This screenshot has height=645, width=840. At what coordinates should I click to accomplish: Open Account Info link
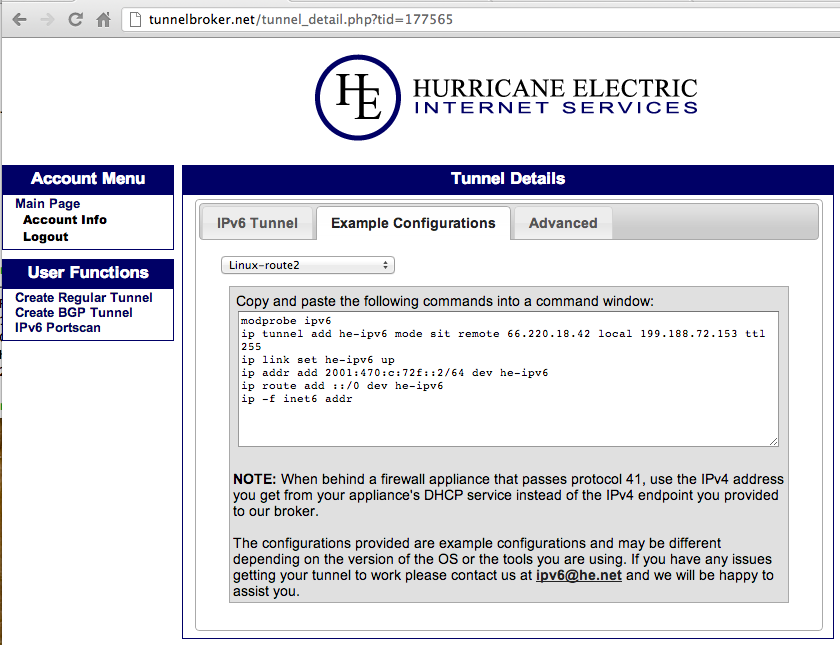tap(65, 220)
